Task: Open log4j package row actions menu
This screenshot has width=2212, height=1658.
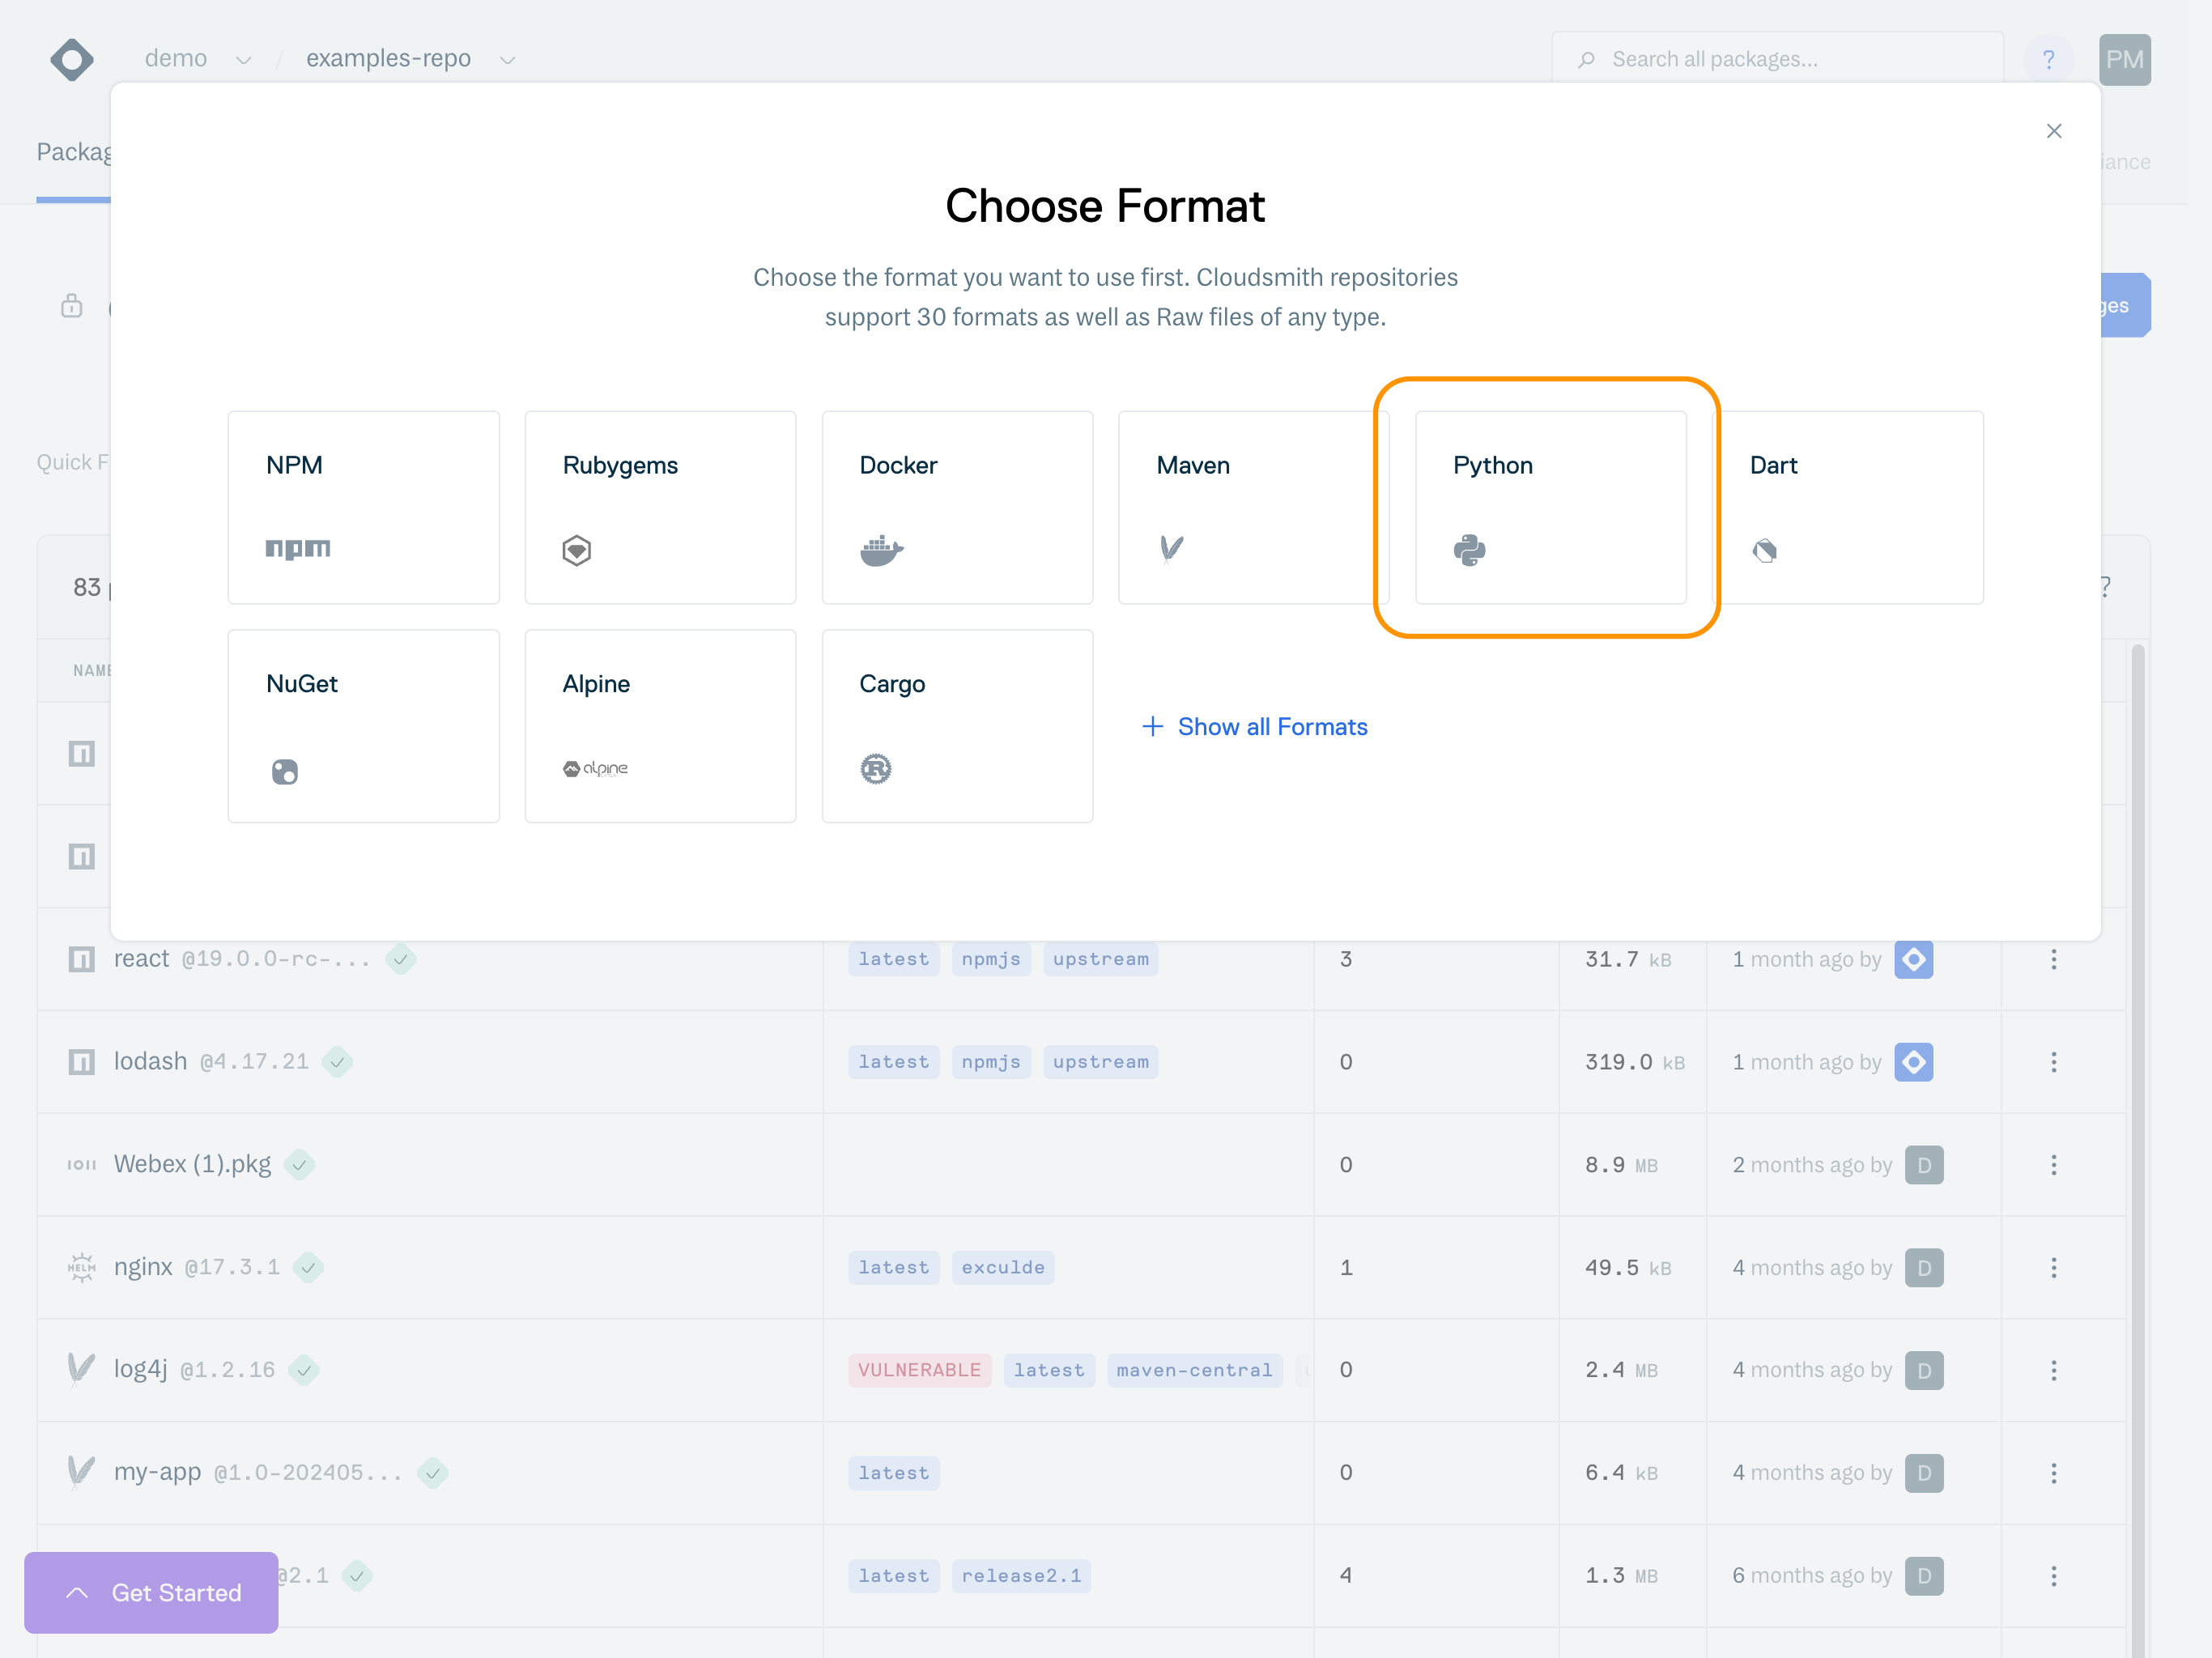Action: [x=2053, y=1370]
